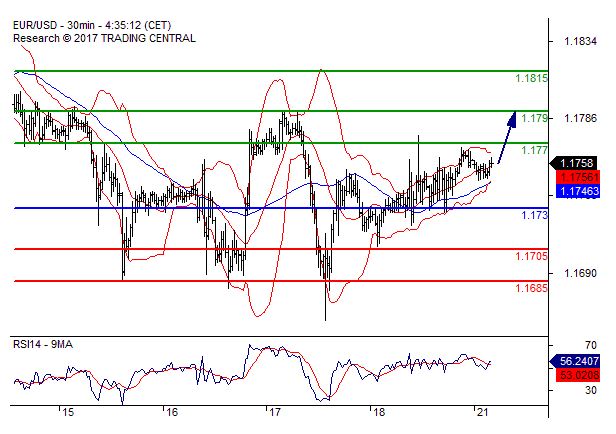Click the red 53.0208 RSI value tag
616x434 pixels.
(x=578, y=375)
